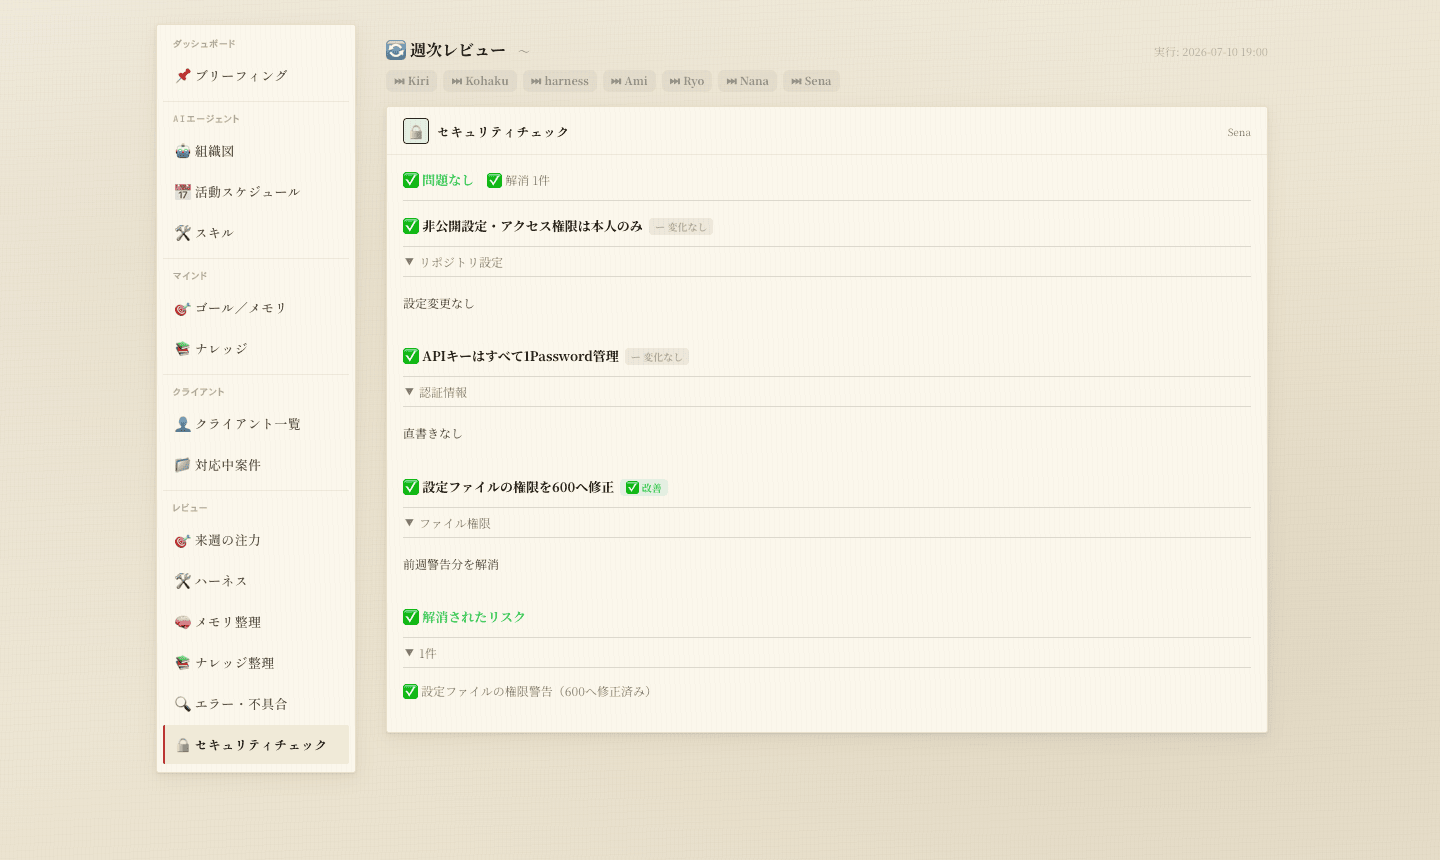The width and height of the screenshot is (1440, 860).
Task: Toggle the 問題なし green checkmark
Action: 411,180
